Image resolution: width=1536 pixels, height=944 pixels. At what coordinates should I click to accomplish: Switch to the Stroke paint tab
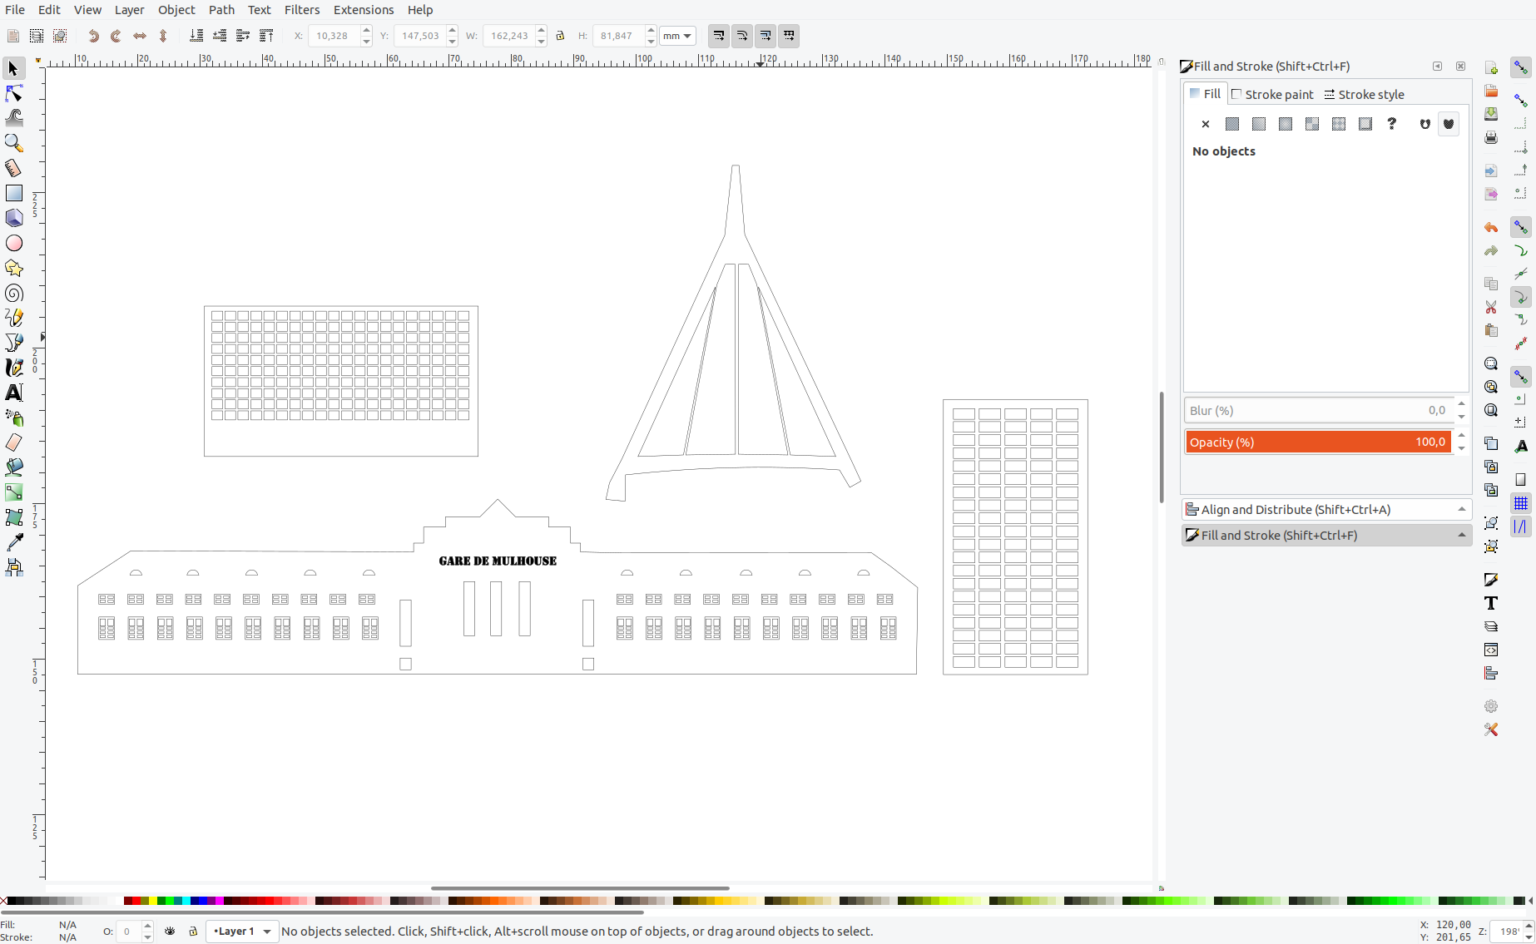pyautogui.click(x=1272, y=94)
